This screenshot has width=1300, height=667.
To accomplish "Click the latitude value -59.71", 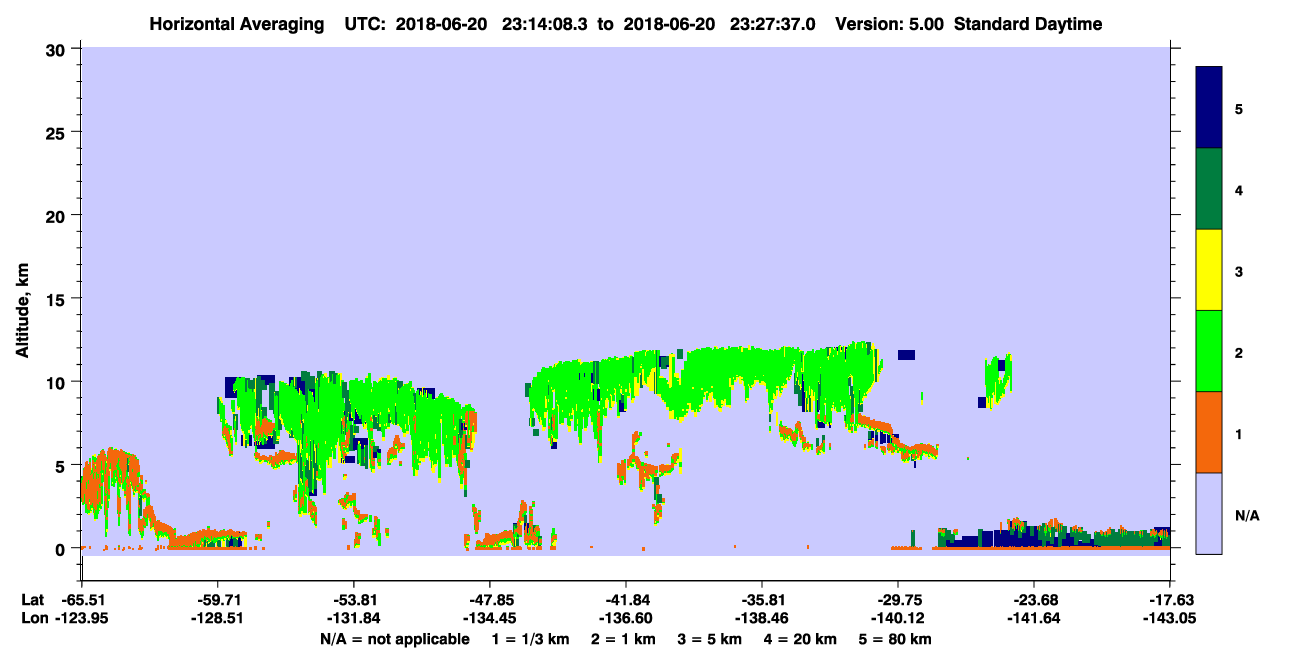I will pos(218,600).
